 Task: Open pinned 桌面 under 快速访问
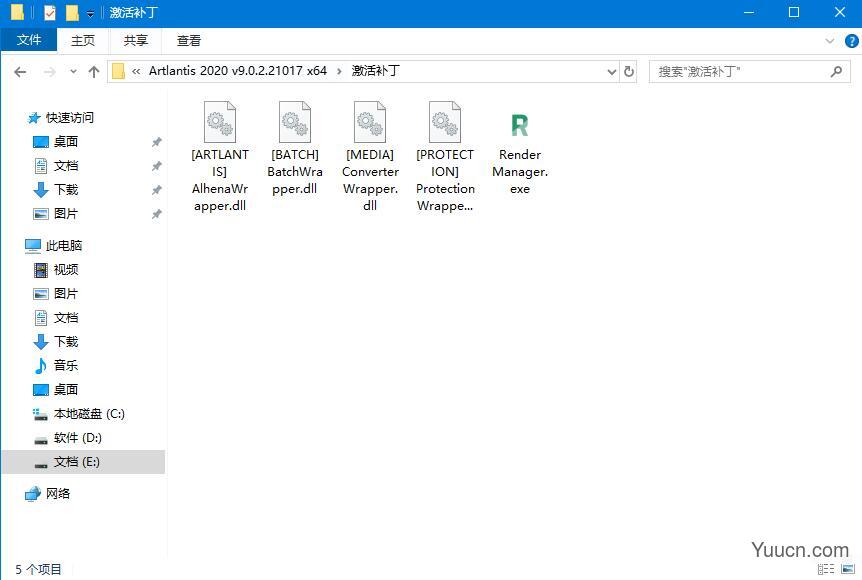[x=66, y=142]
